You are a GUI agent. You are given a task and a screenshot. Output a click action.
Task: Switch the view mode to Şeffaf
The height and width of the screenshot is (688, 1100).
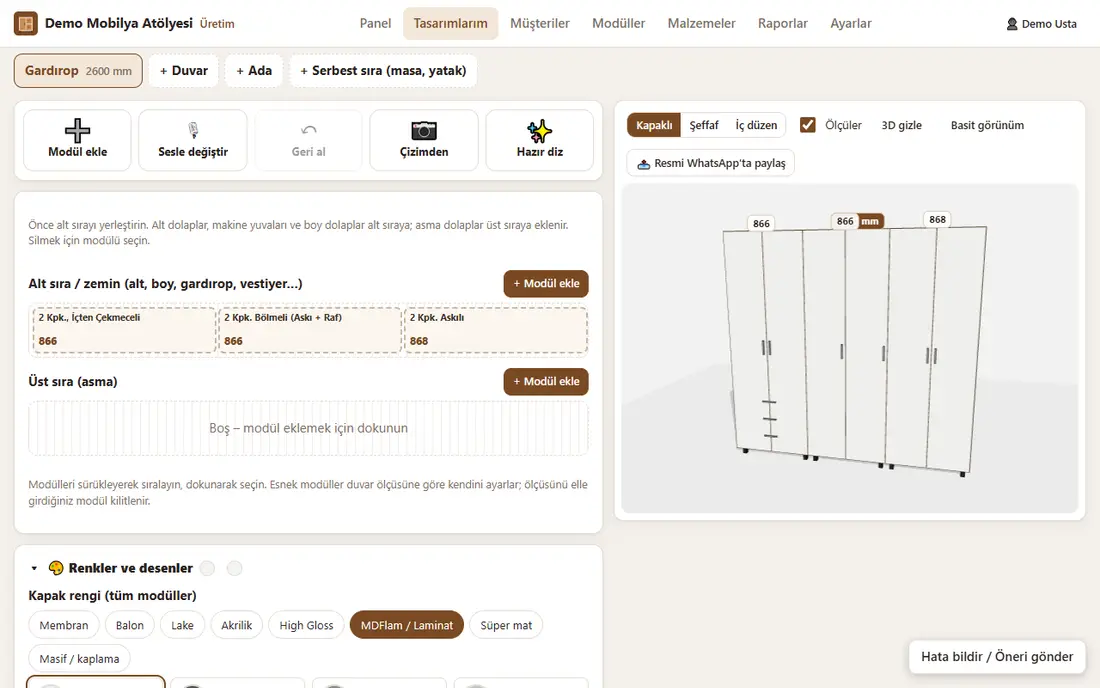(x=704, y=125)
